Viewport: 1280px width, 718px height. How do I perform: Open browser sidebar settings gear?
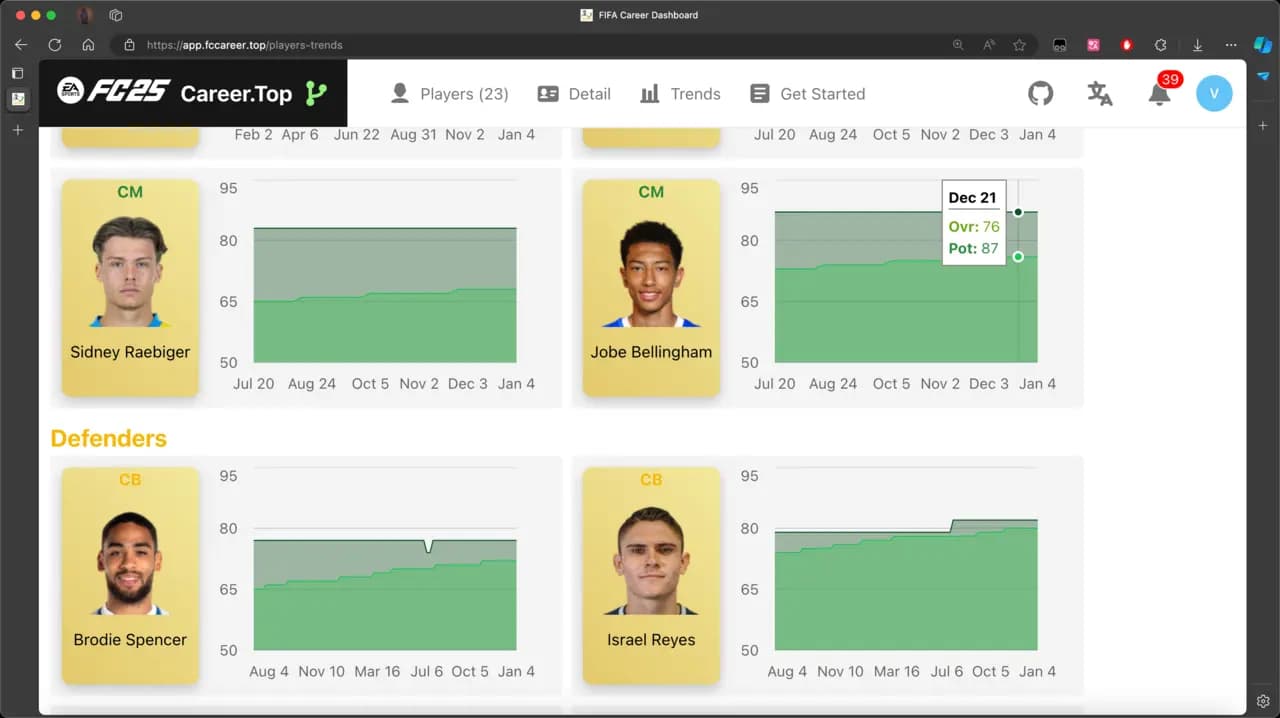tap(1263, 701)
